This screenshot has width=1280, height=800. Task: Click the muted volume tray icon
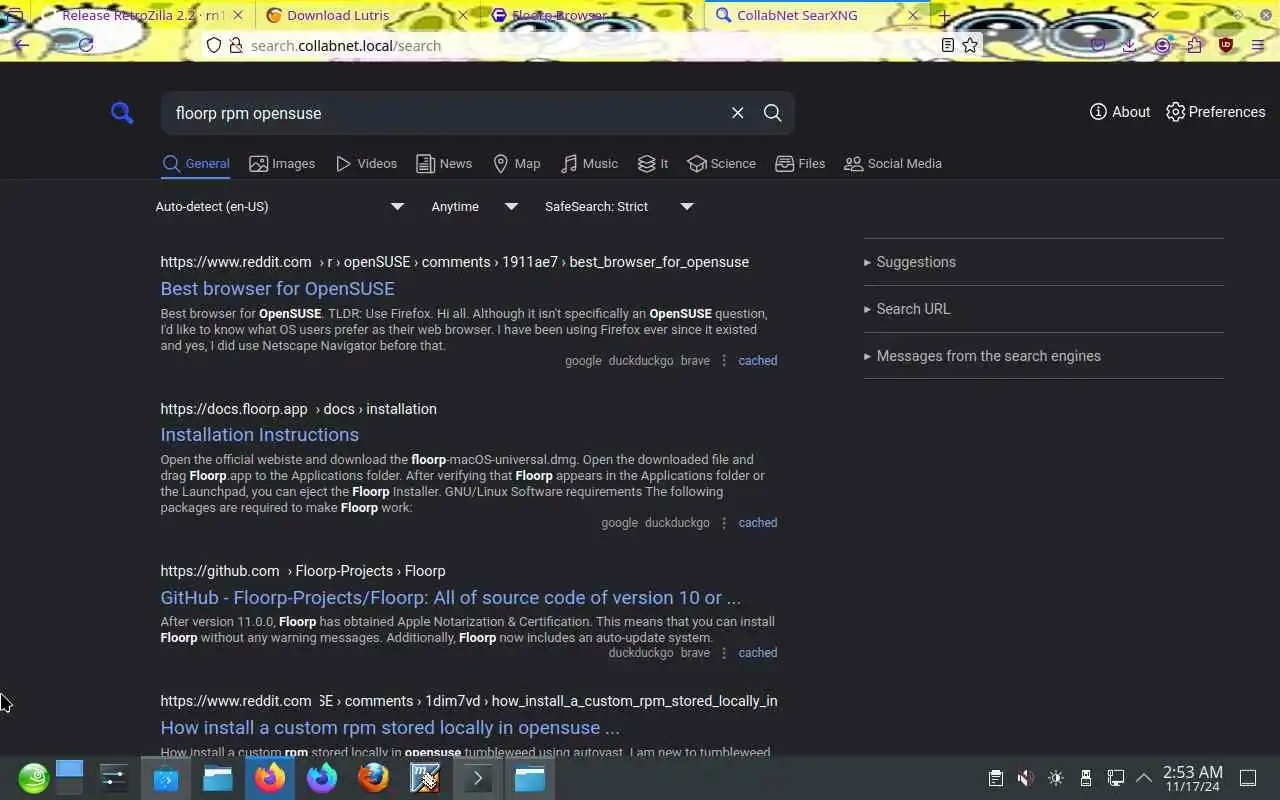(x=1025, y=778)
